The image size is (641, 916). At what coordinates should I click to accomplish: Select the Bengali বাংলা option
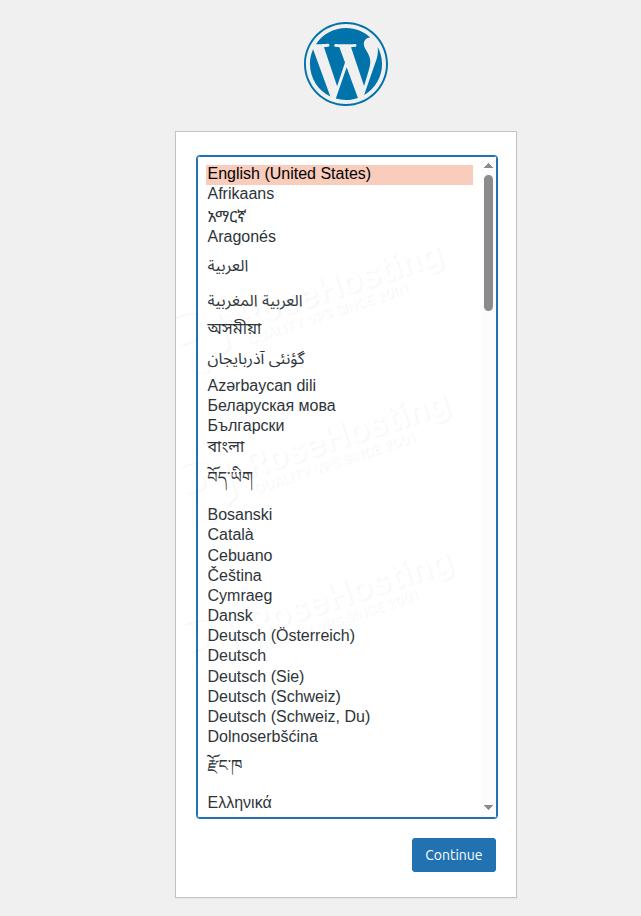(x=340, y=447)
